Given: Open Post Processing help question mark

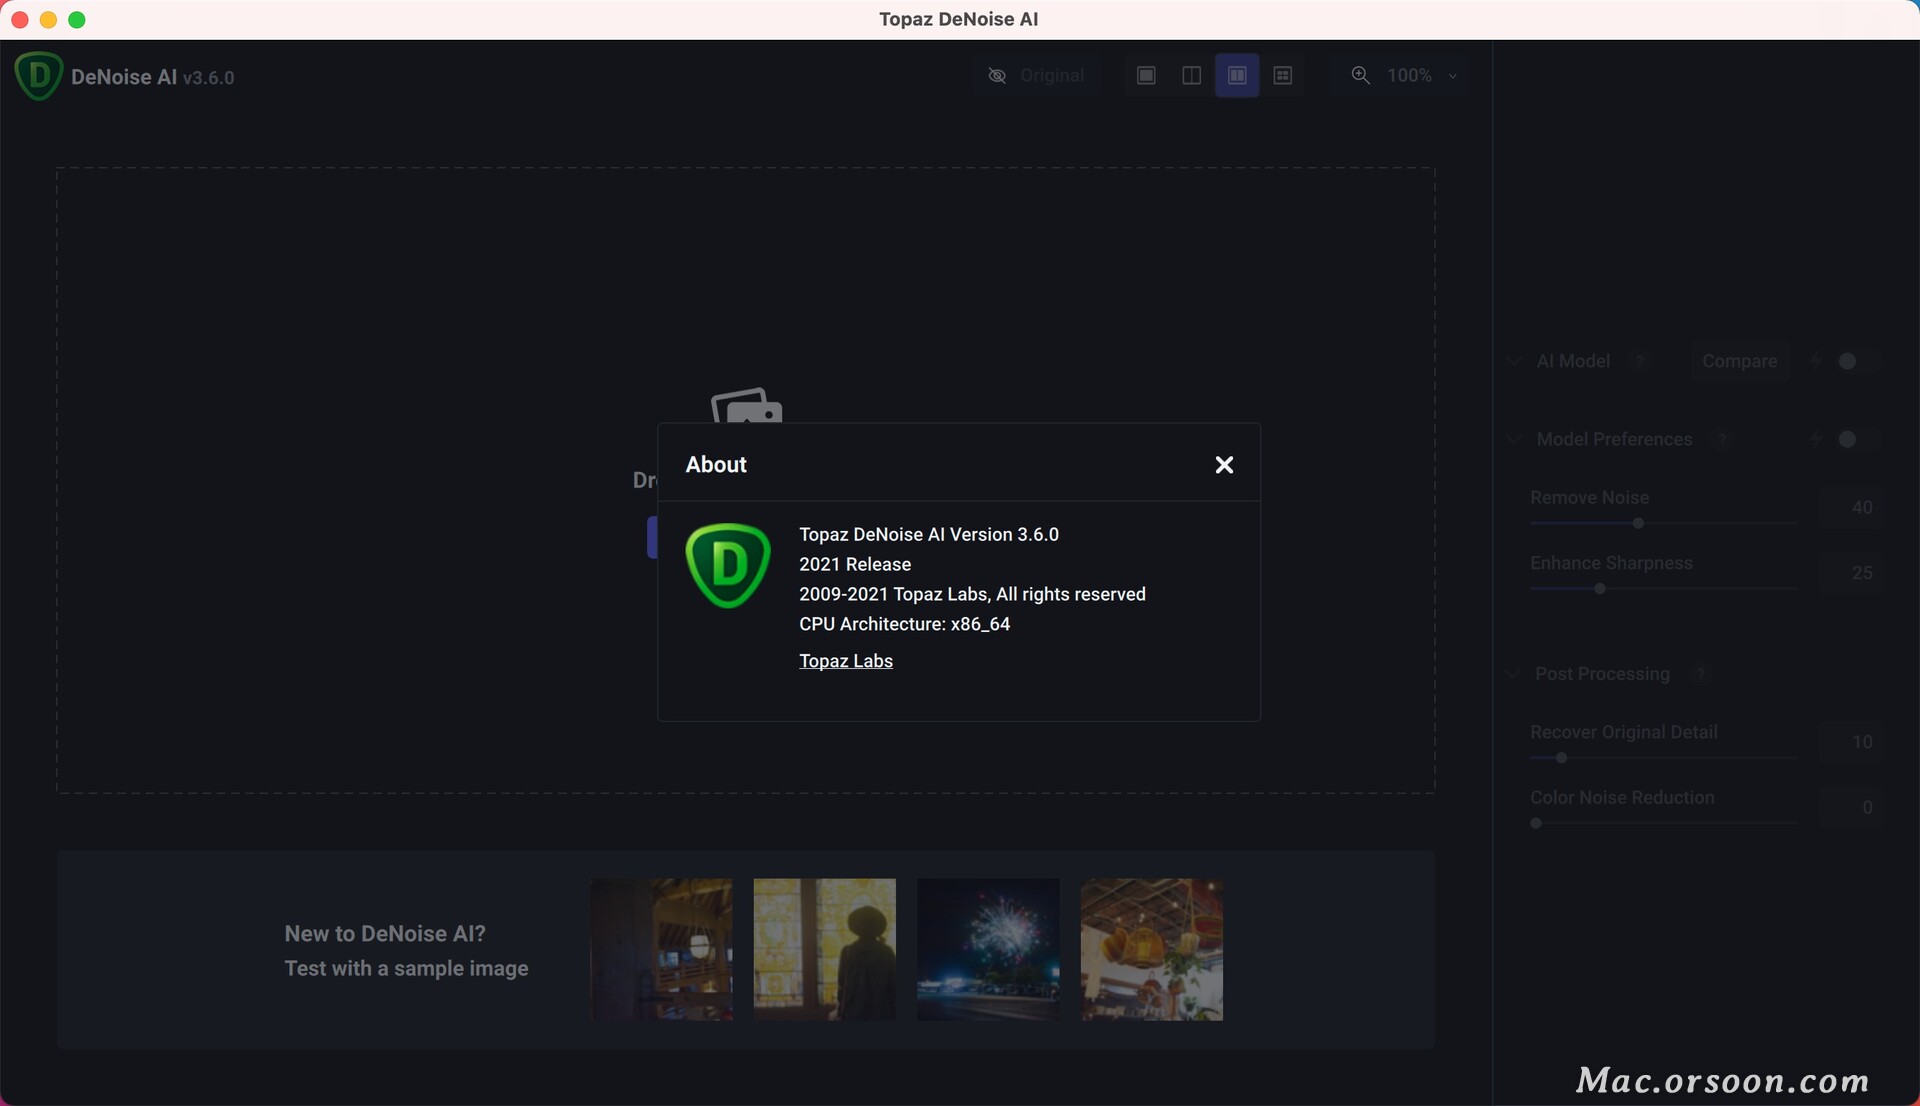Looking at the screenshot, I should point(1700,674).
